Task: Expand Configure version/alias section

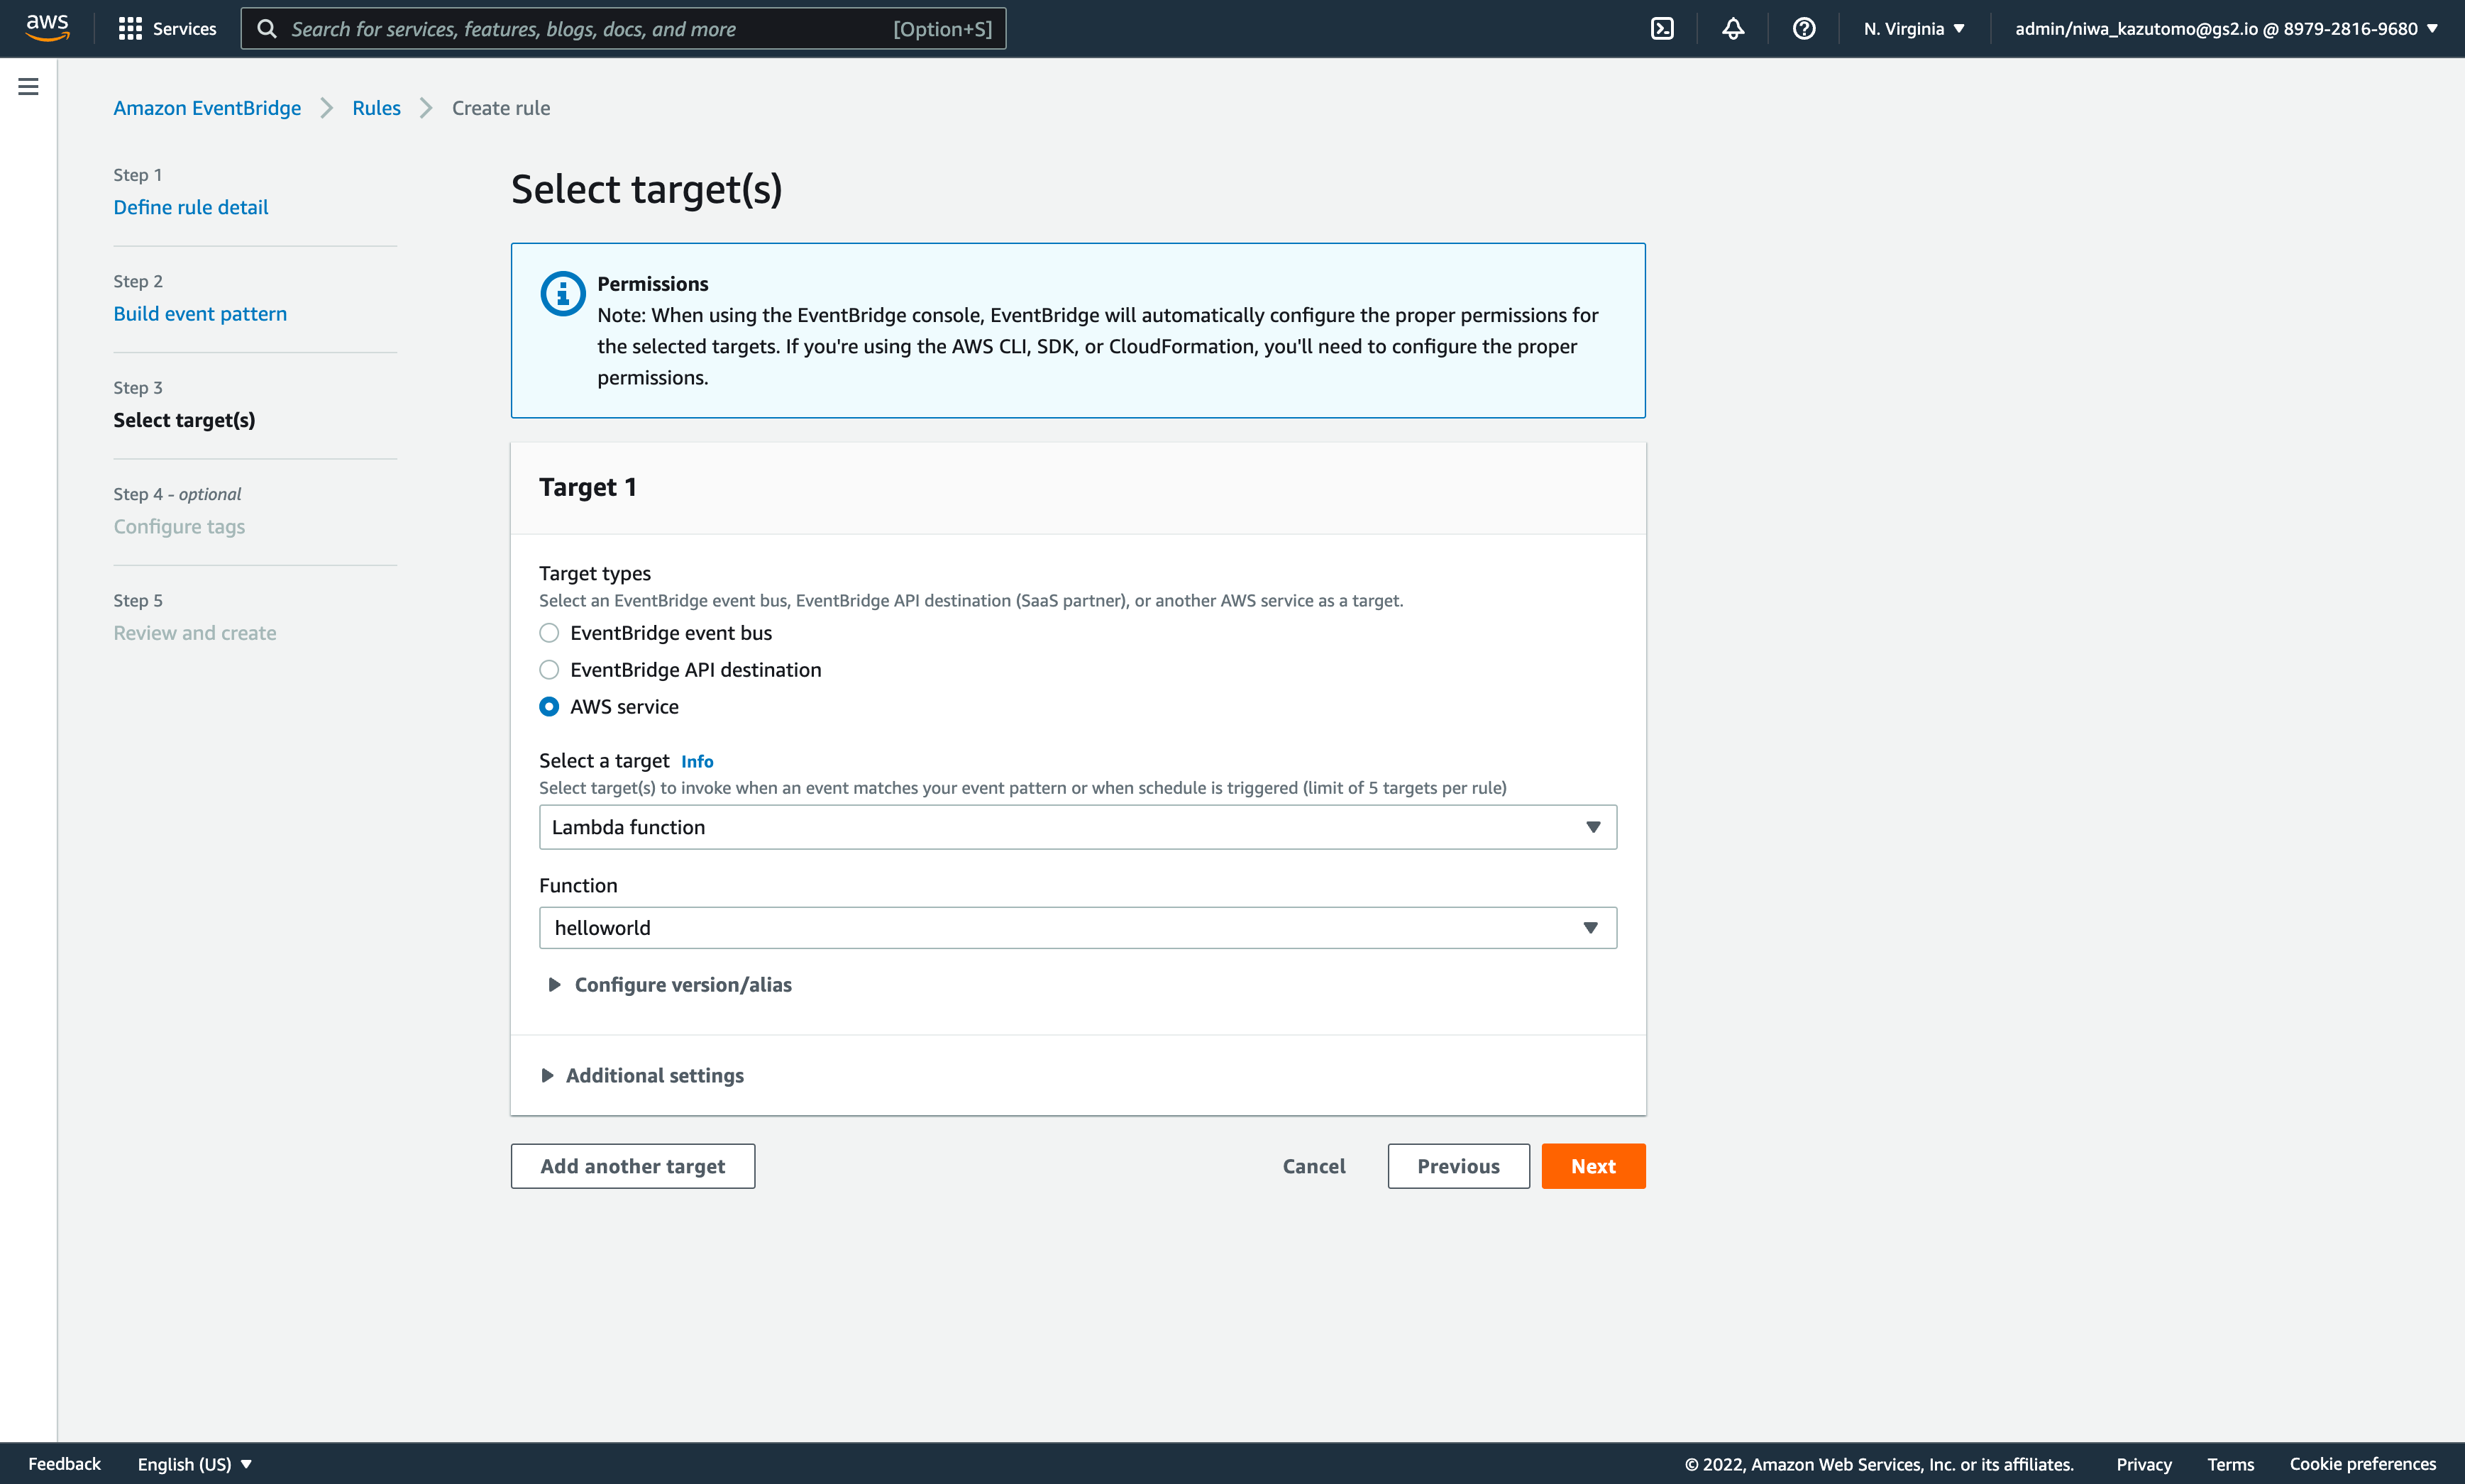Action: pos(670,985)
